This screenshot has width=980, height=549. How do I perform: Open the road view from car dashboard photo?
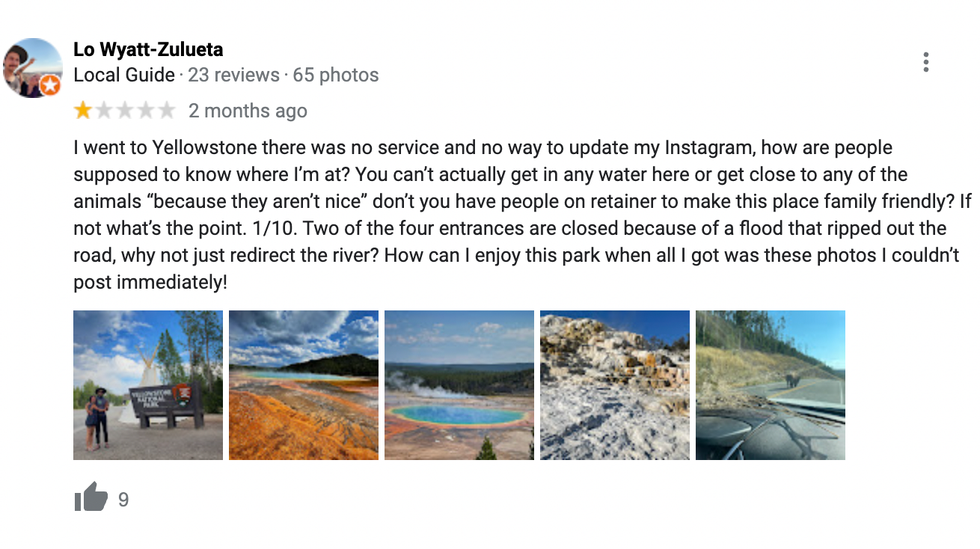click(x=770, y=385)
